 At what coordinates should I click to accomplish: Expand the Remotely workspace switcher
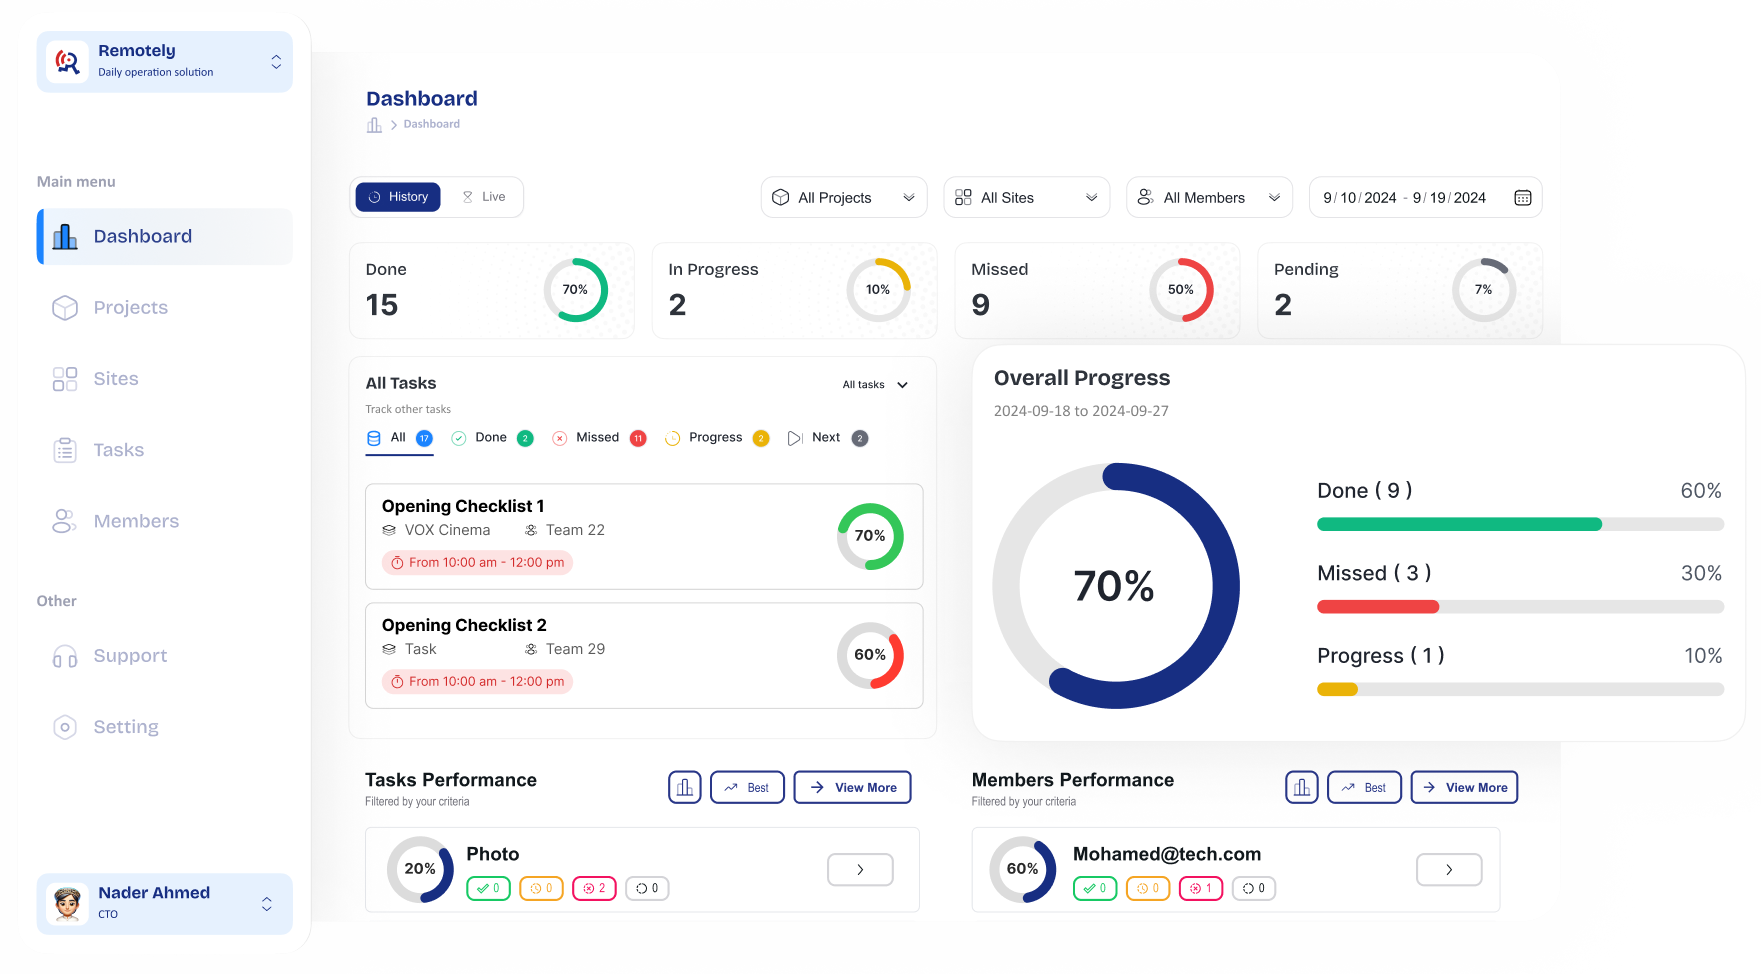pyautogui.click(x=276, y=62)
